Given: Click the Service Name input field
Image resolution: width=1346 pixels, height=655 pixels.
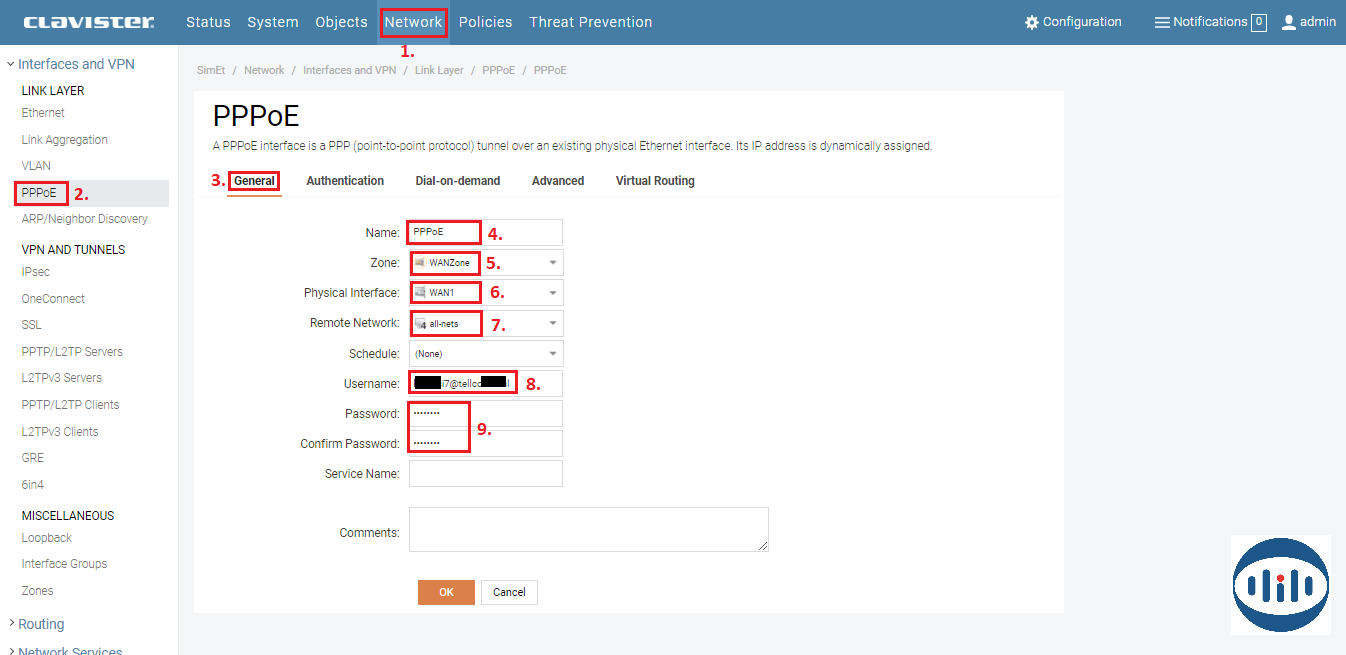Looking at the screenshot, I should 486,473.
